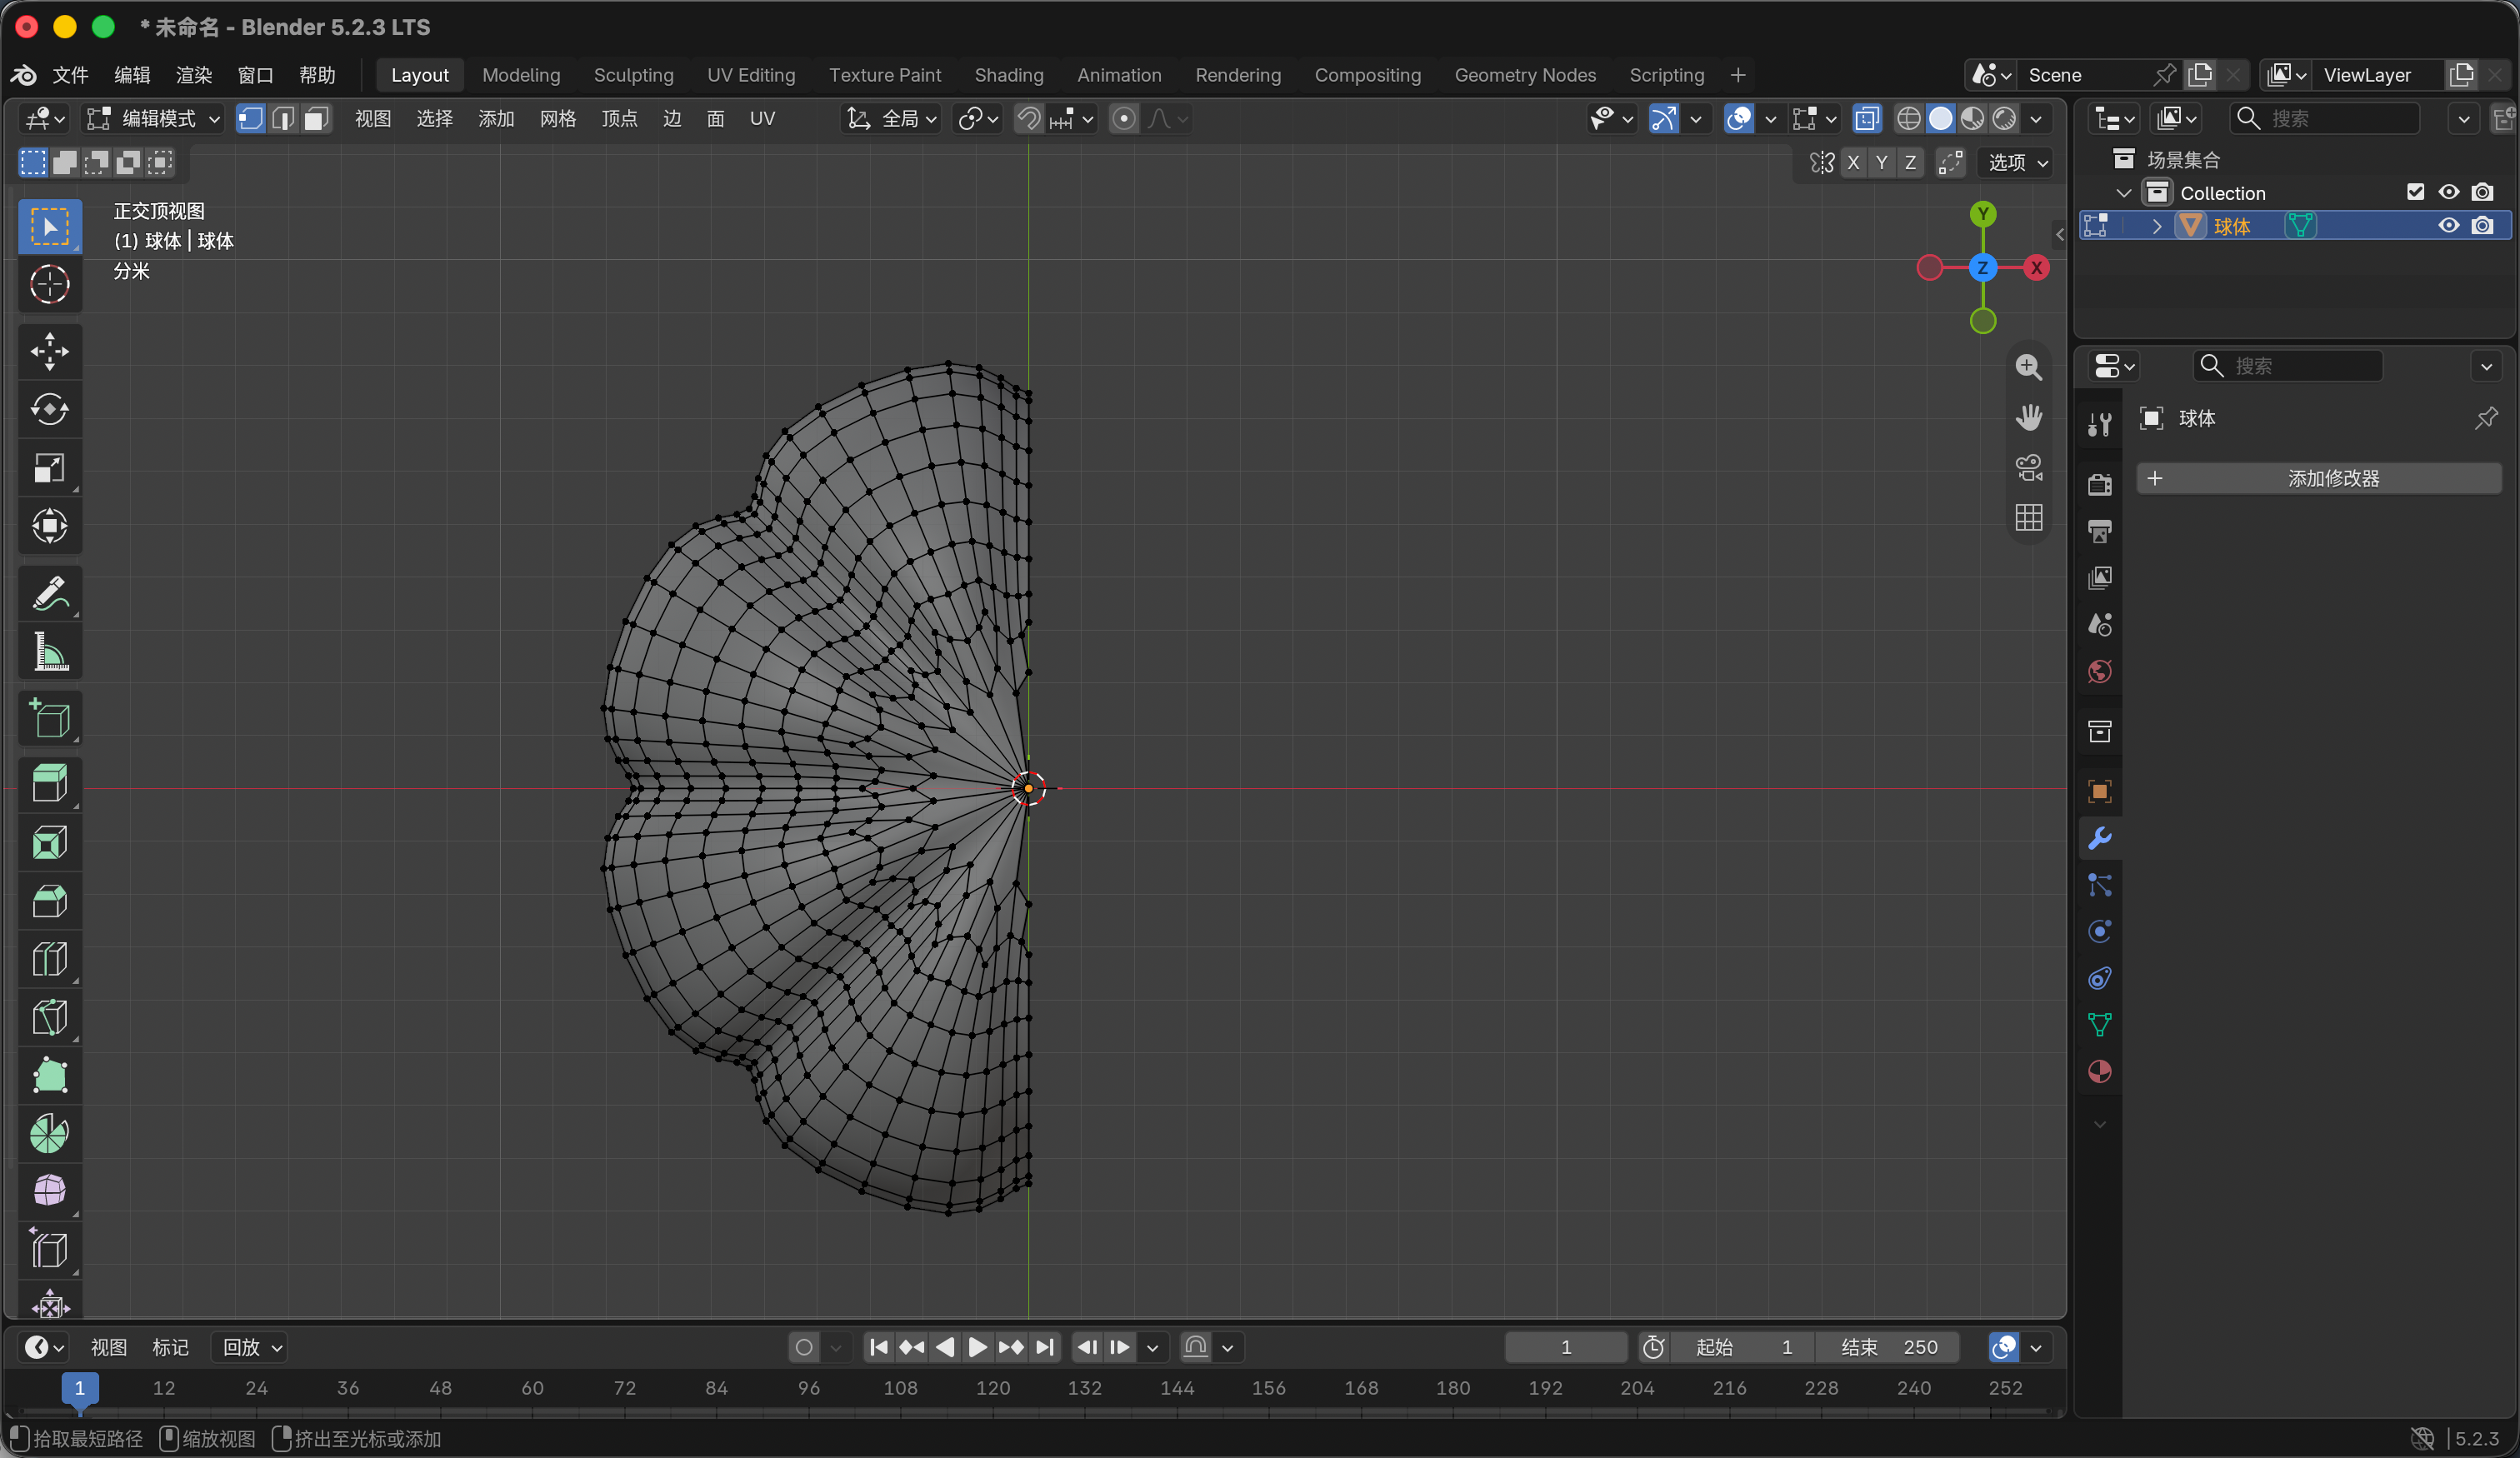Image resolution: width=2520 pixels, height=1458 pixels.
Task: Switch to face select mode
Action: pos(316,118)
